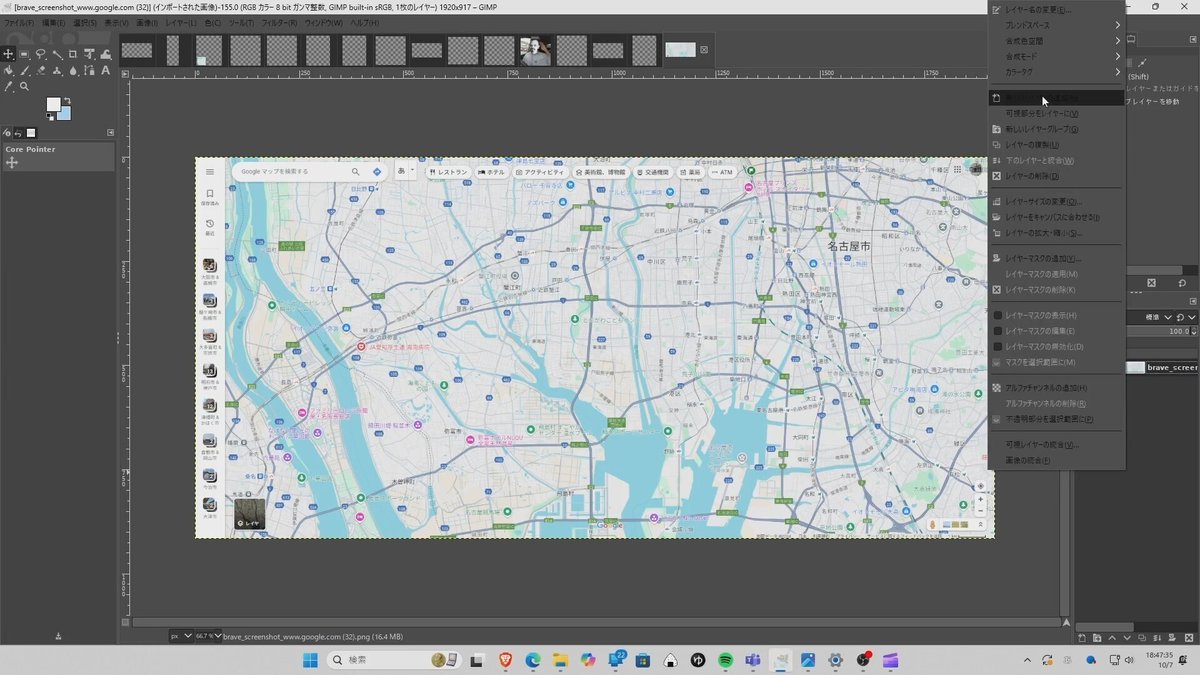Viewport: 1200px width, 675px height.
Task: Click the taskbar 検索 search box
Action: tap(393, 660)
